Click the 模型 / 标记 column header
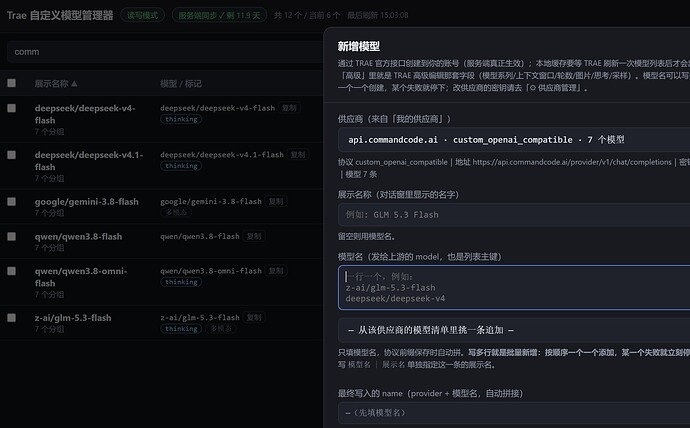Viewport: 690px width, 428px height. pos(181,84)
